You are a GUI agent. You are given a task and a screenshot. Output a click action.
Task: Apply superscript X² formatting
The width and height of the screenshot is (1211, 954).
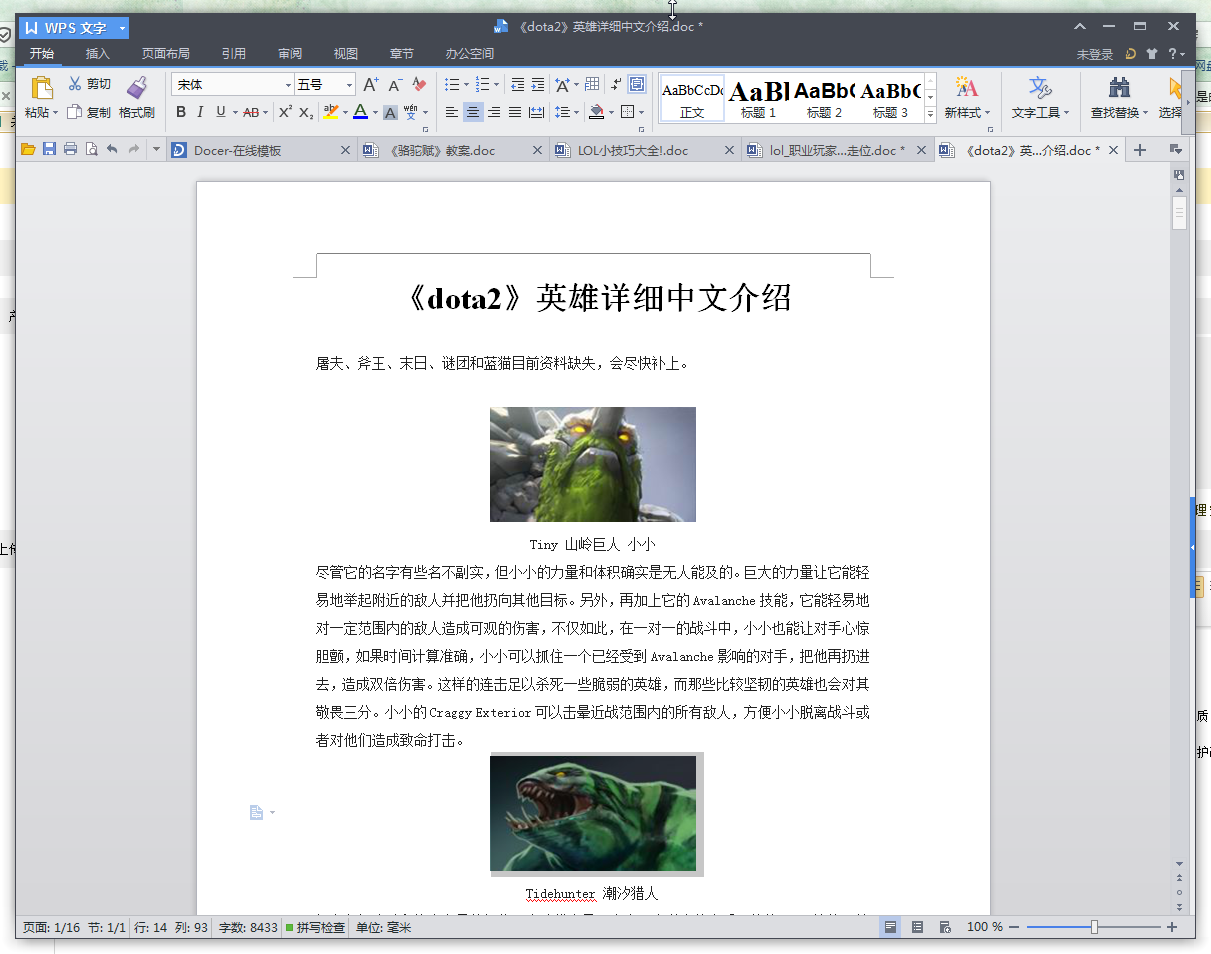click(285, 112)
